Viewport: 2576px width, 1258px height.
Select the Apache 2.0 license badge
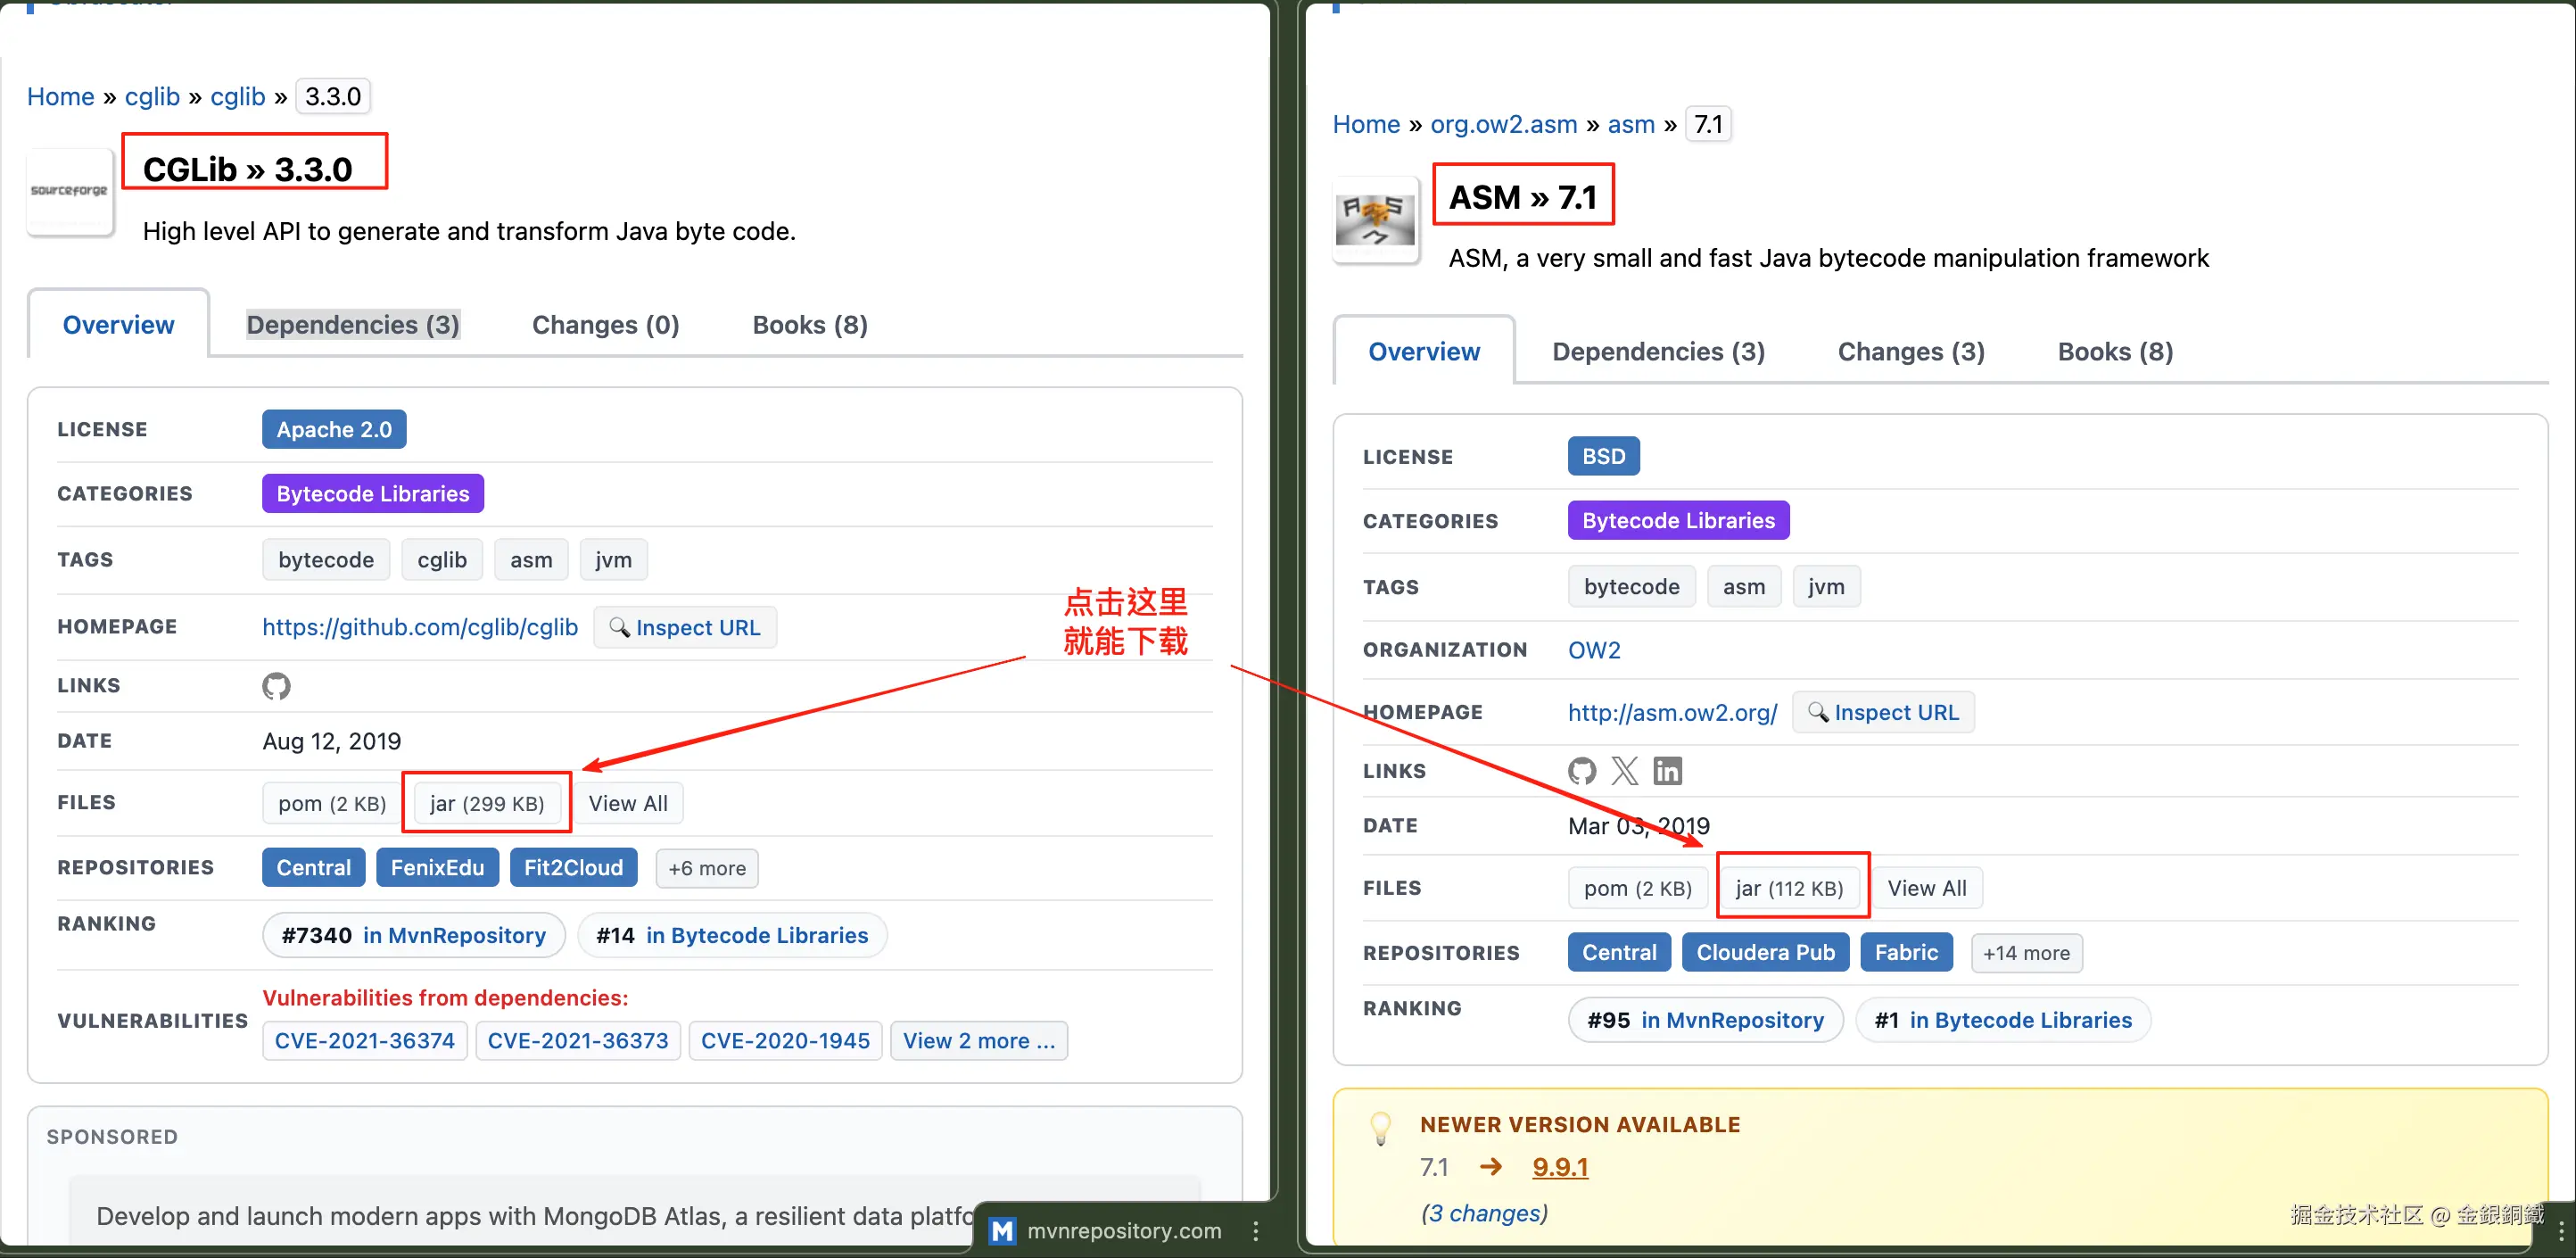(334, 430)
